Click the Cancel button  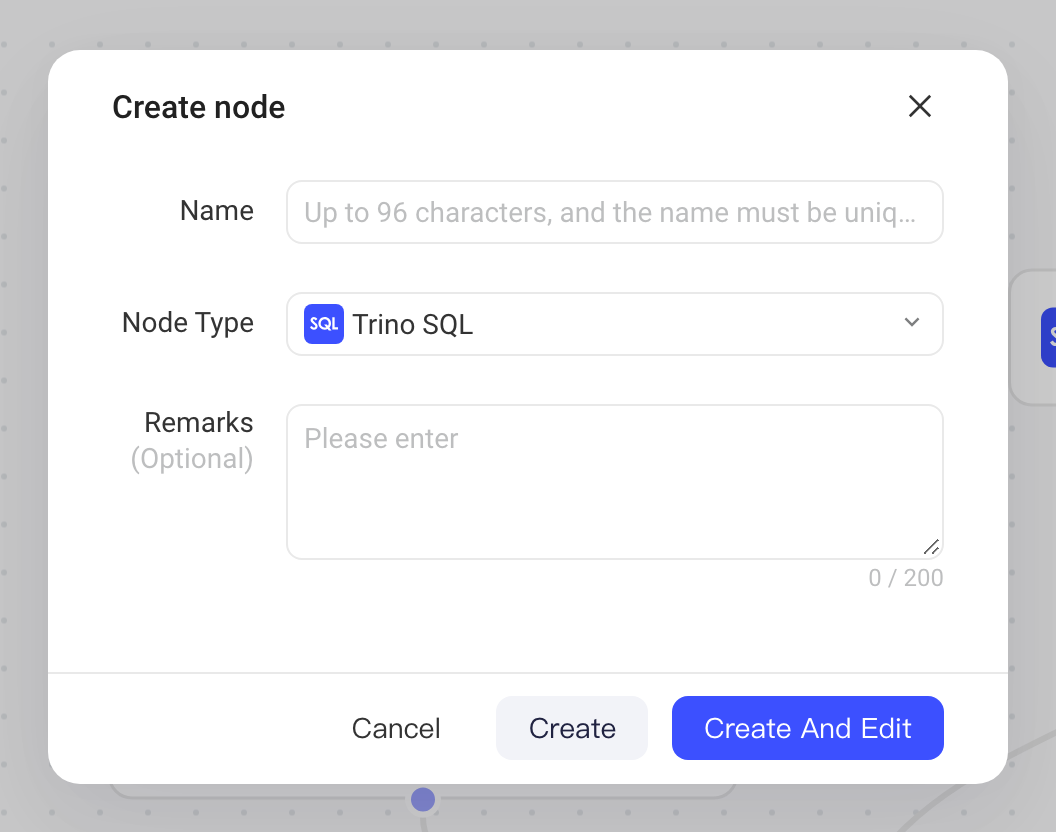tap(396, 728)
